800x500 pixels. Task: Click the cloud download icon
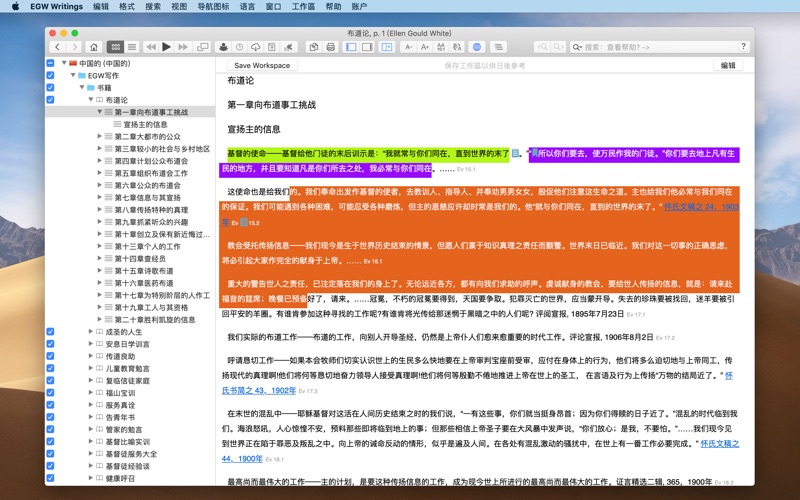pyautogui.click(x=256, y=47)
